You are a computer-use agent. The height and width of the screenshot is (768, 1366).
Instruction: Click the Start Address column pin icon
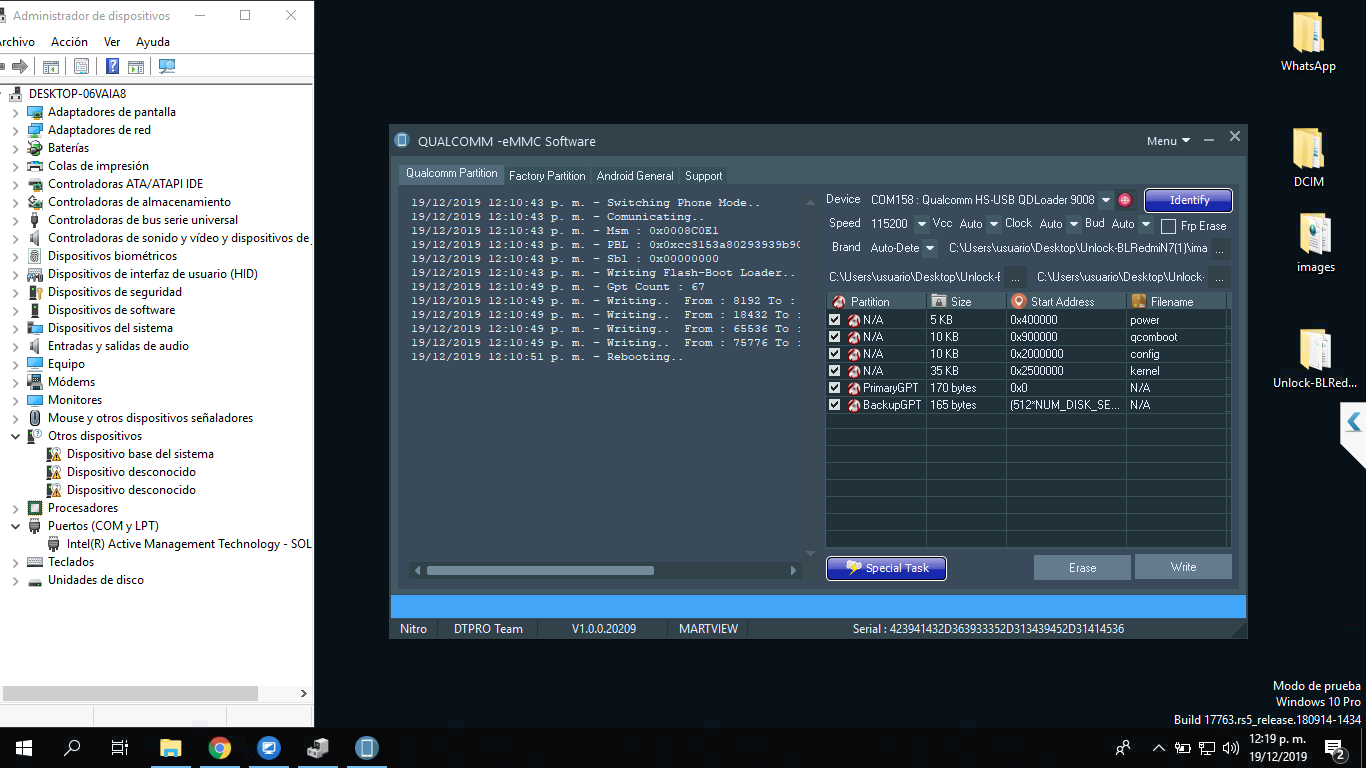(x=1019, y=301)
